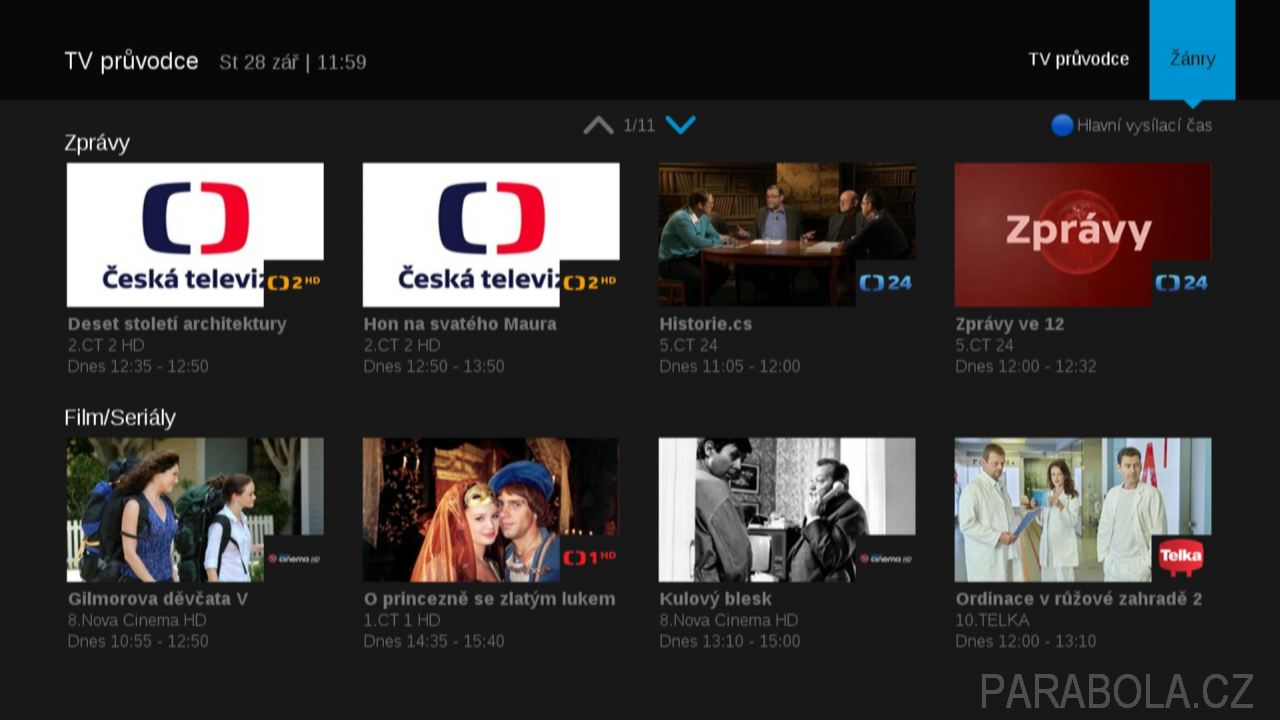Screen dimensions: 1280x720
Task: Click Nova Cinema HD logo on Kulový blesk
Action: click(886, 558)
